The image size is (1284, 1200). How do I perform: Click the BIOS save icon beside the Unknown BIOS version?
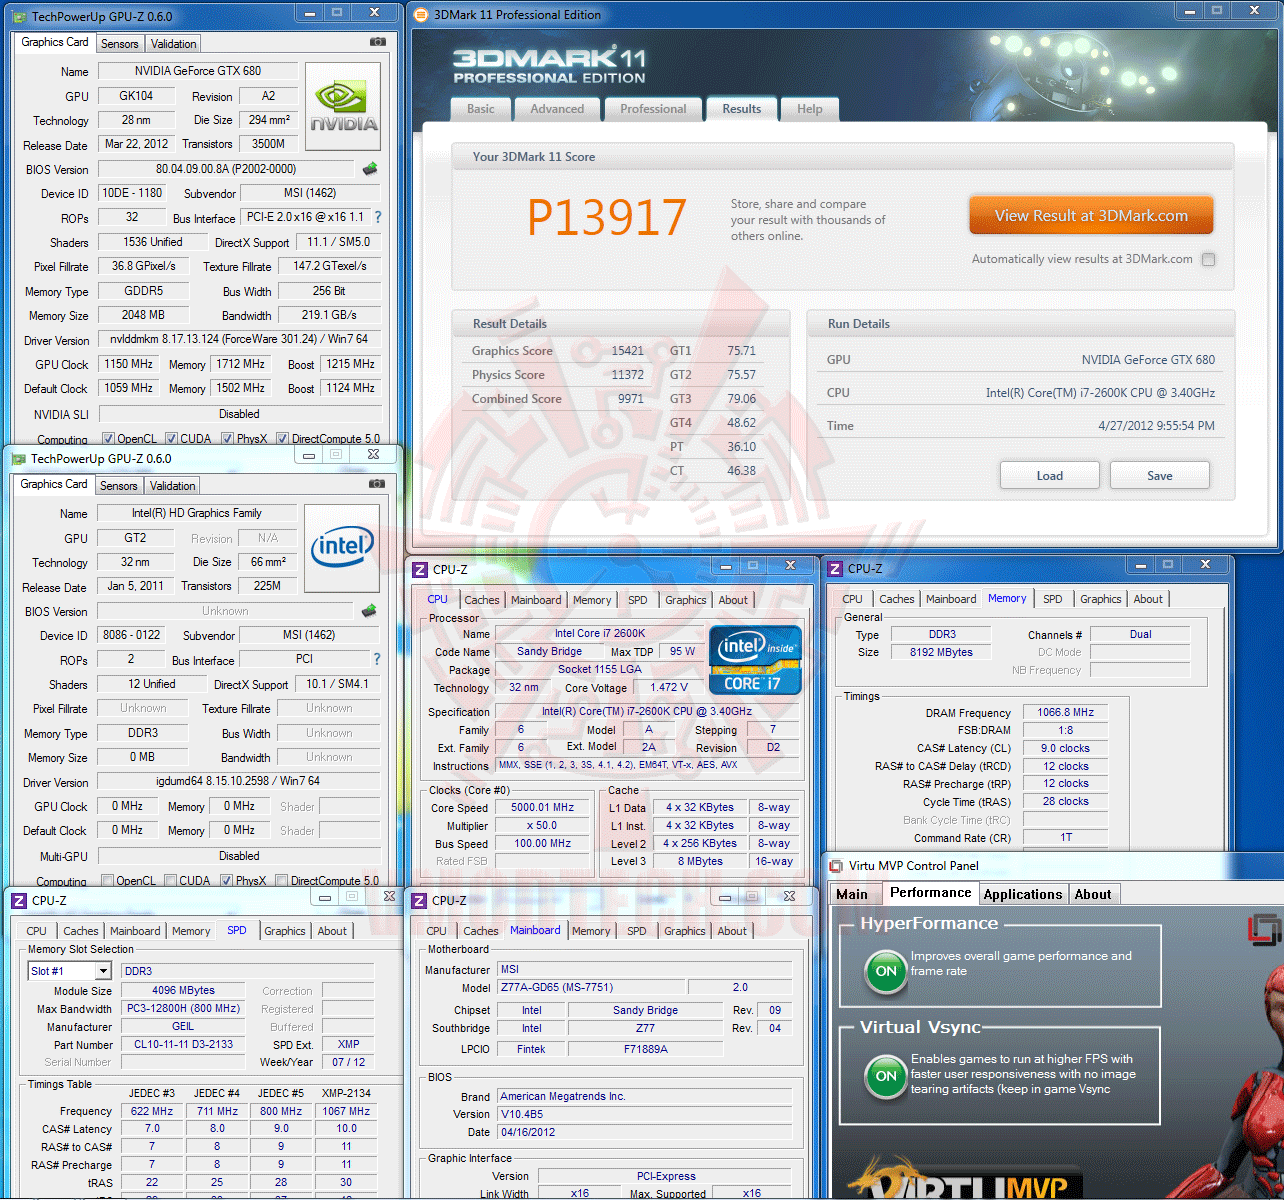point(369,611)
